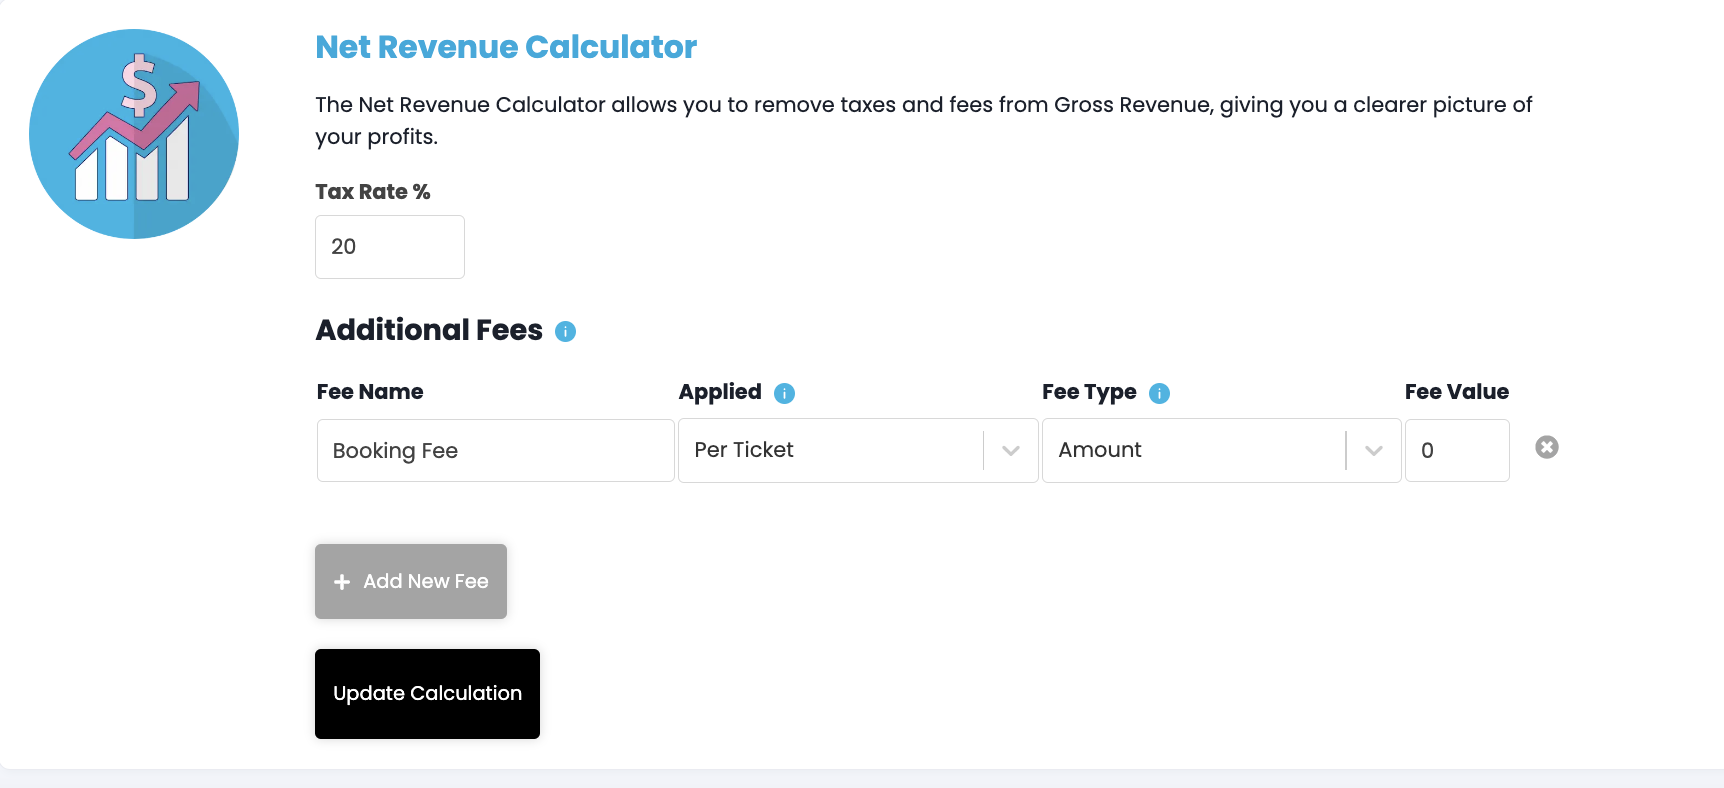Select the Fee Value input box

tap(1456, 451)
